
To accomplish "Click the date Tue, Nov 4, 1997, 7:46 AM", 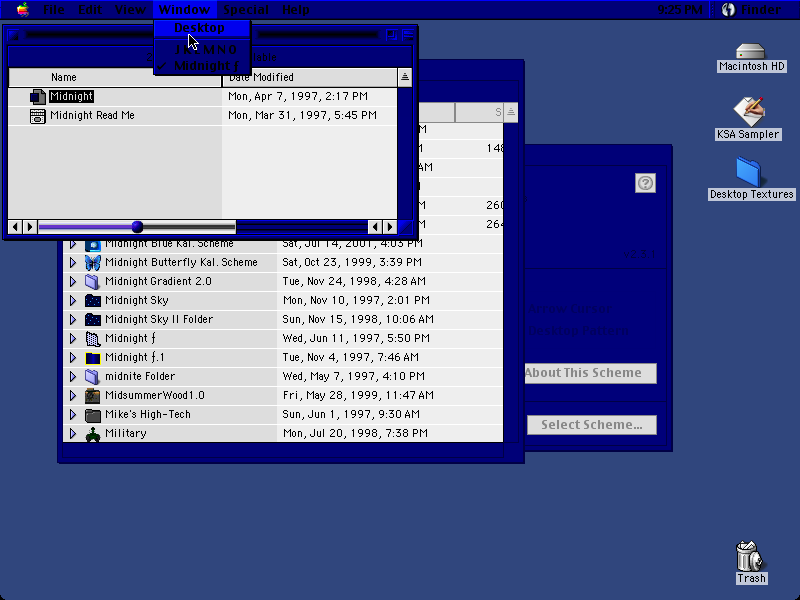I will (351, 357).
